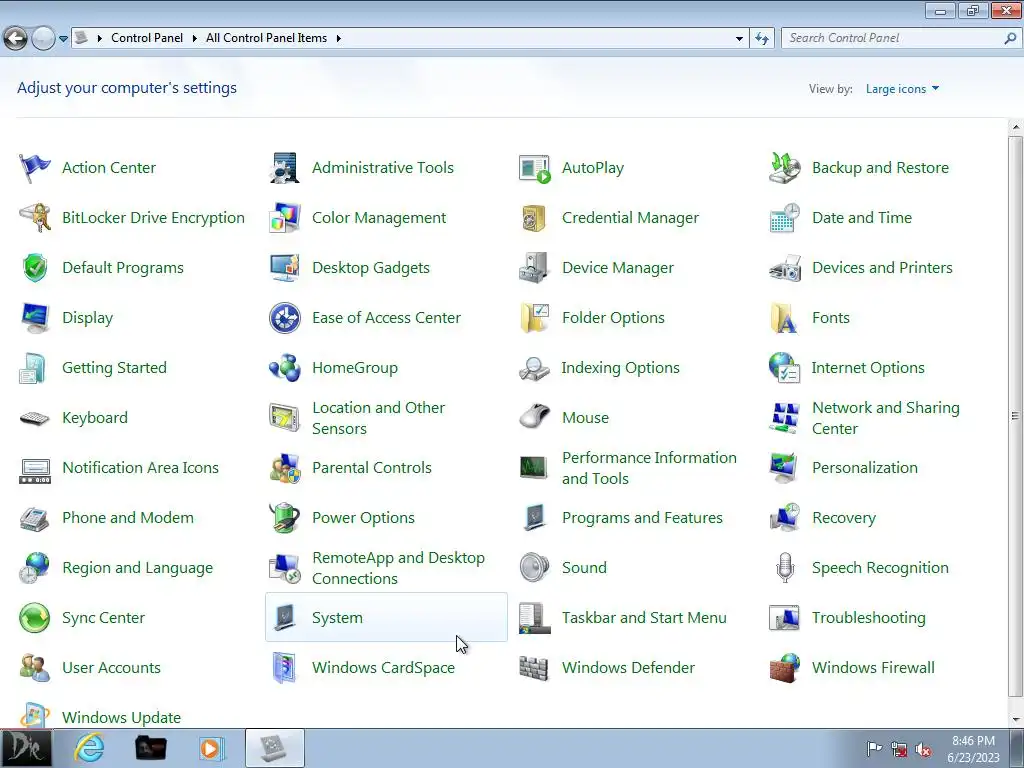Open the Windows Defender icon

(x=535, y=668)
